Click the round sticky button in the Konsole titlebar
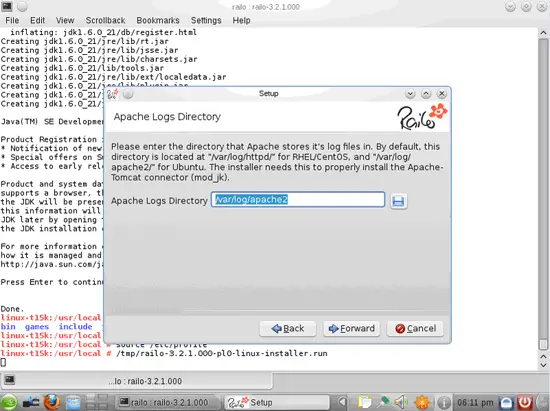This screenshot has width=550, height=411. [22, 6]
